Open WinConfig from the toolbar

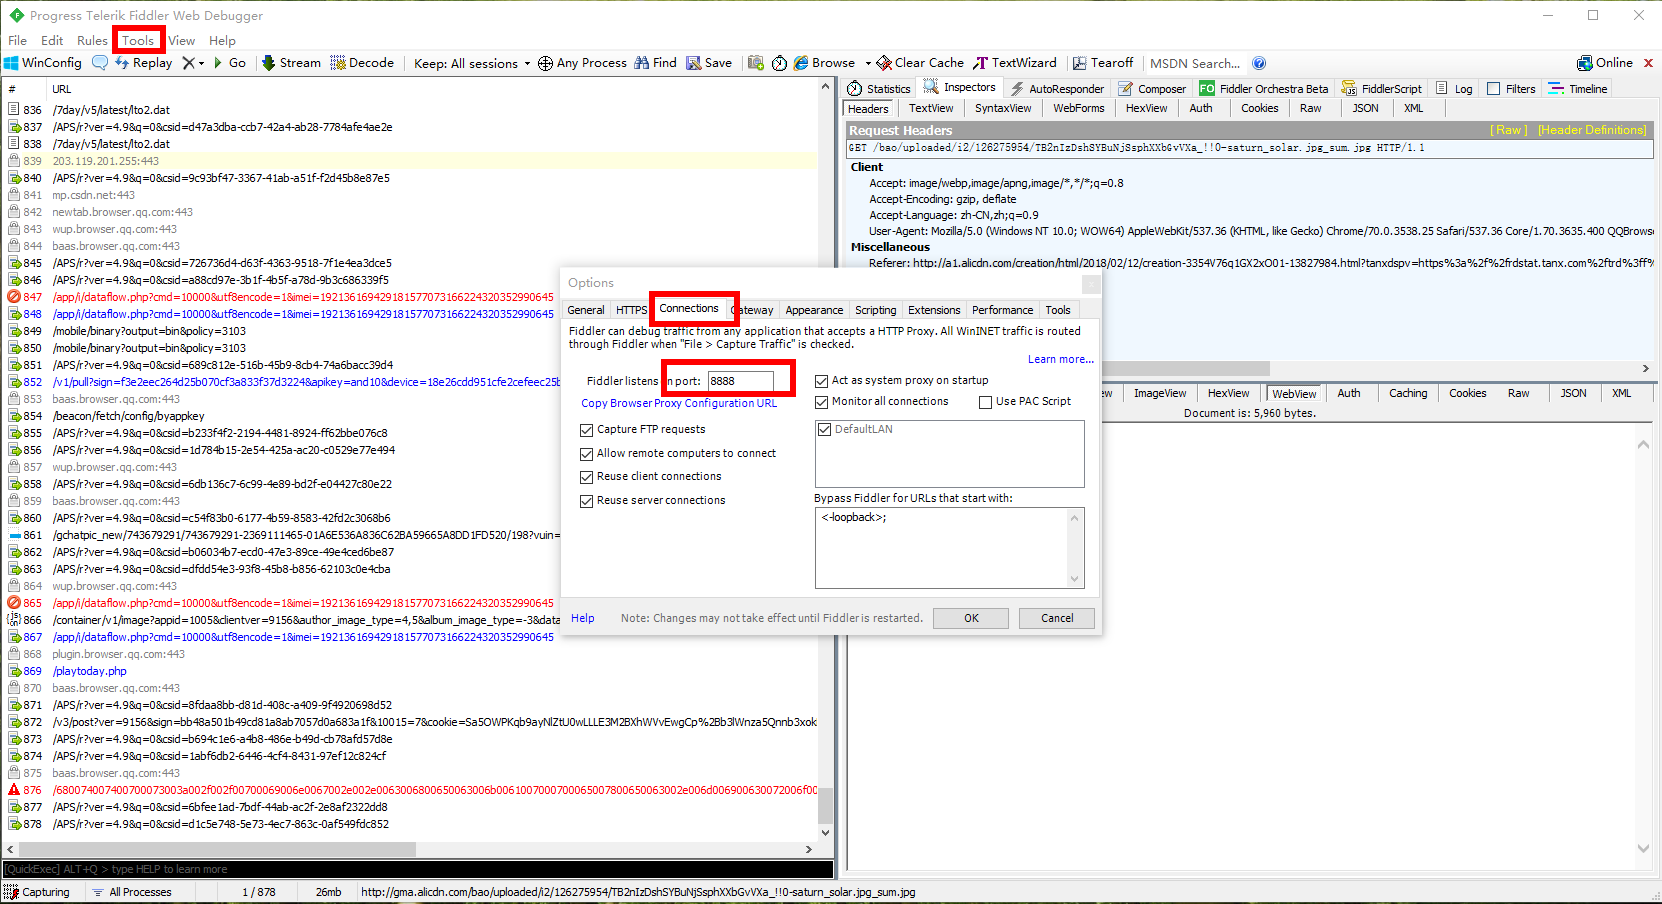pos(43,63)
